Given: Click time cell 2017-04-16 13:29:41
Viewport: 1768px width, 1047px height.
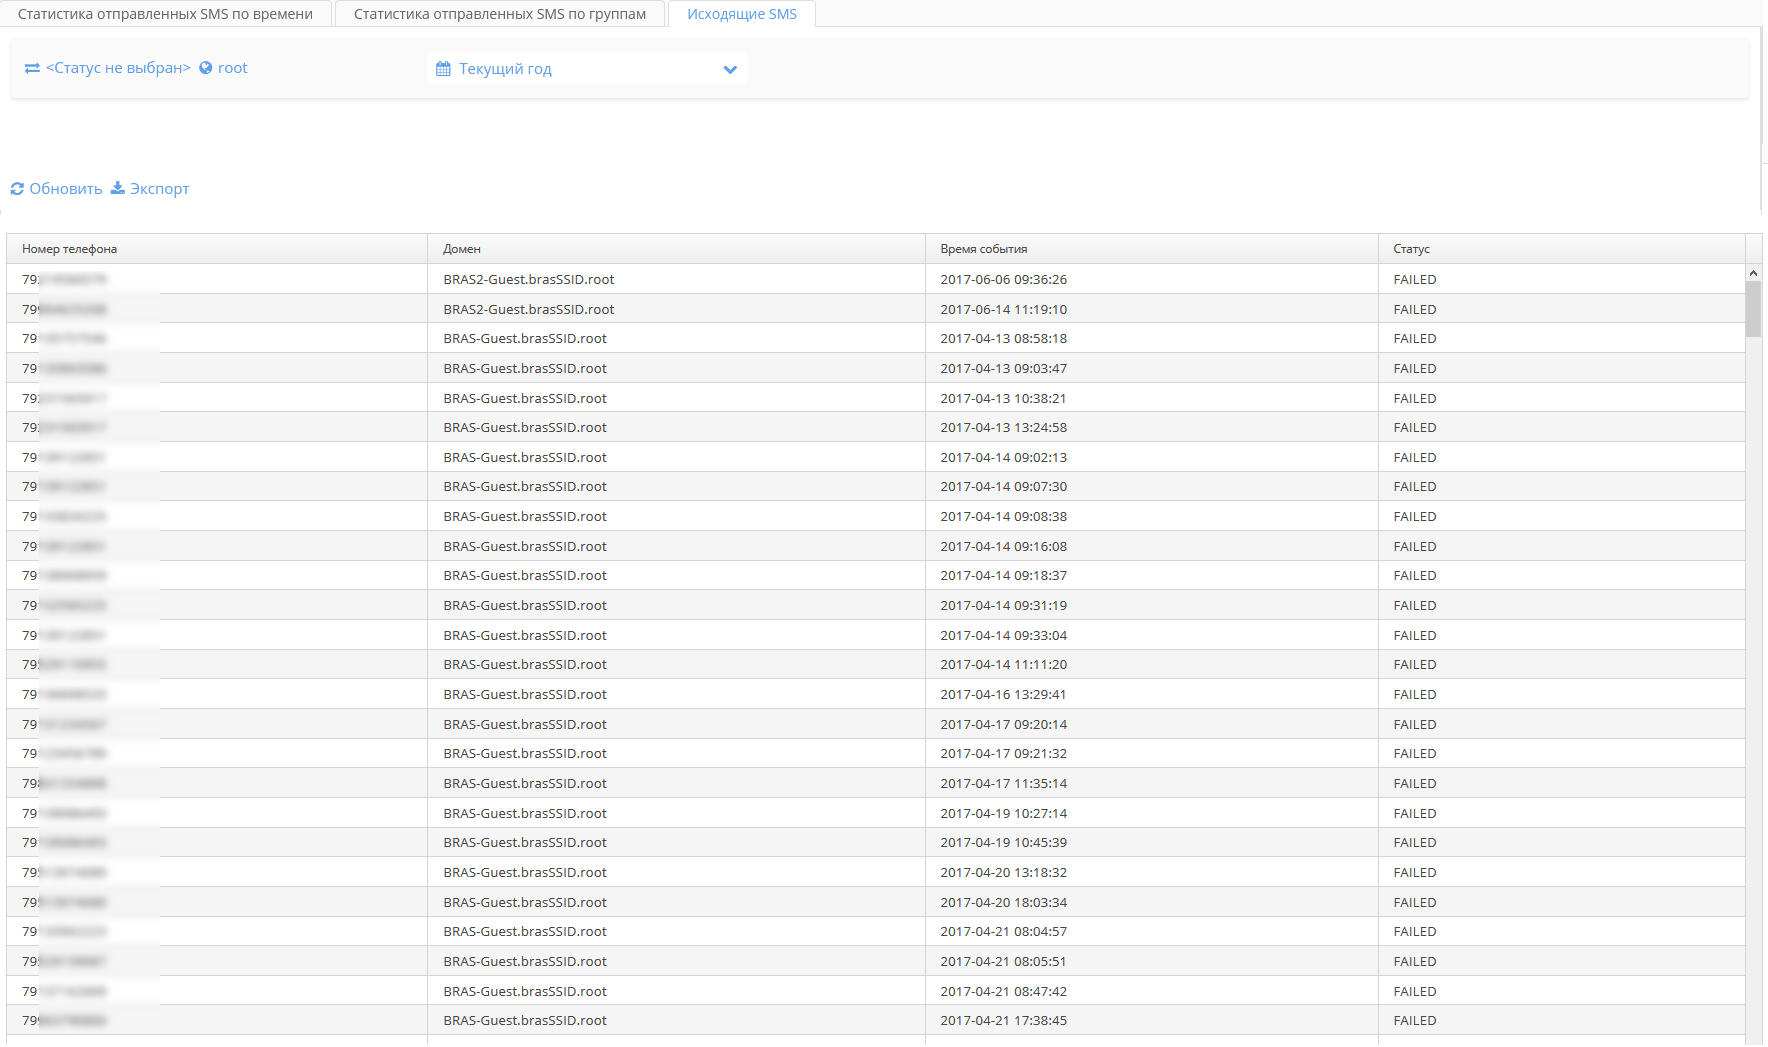Looking at the screenshot, I should click(x=1152, y=694).
